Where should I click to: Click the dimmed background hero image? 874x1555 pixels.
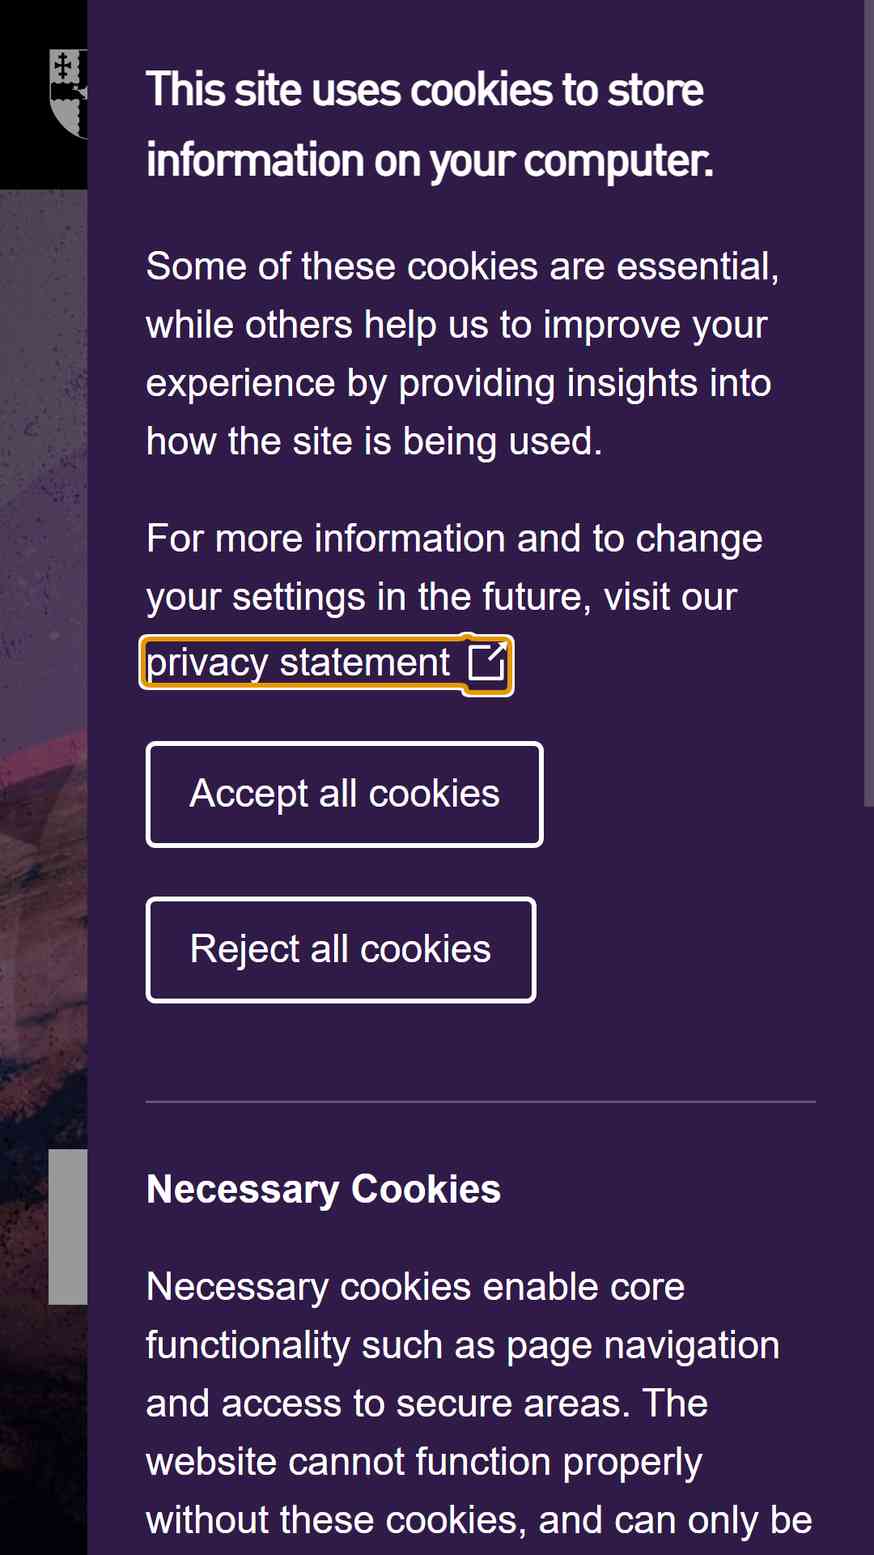click(43, 700)
